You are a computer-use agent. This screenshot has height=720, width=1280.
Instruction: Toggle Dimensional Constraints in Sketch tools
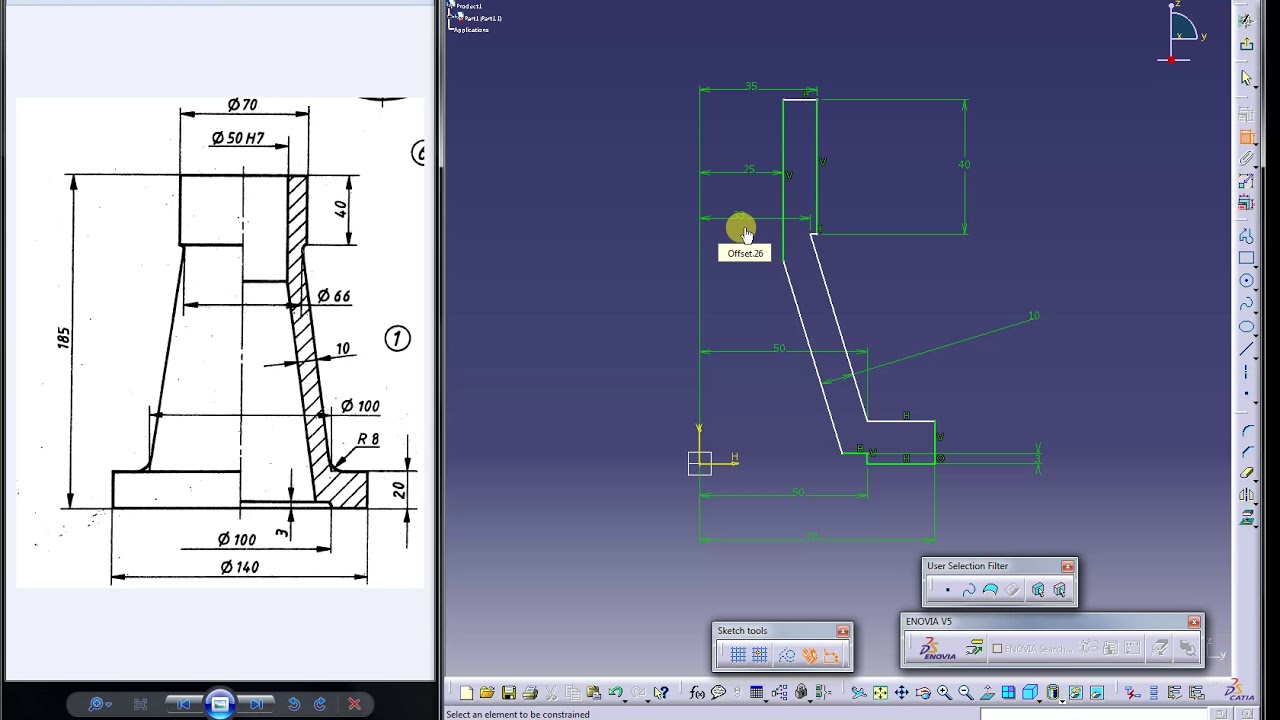tap(831, 655)
